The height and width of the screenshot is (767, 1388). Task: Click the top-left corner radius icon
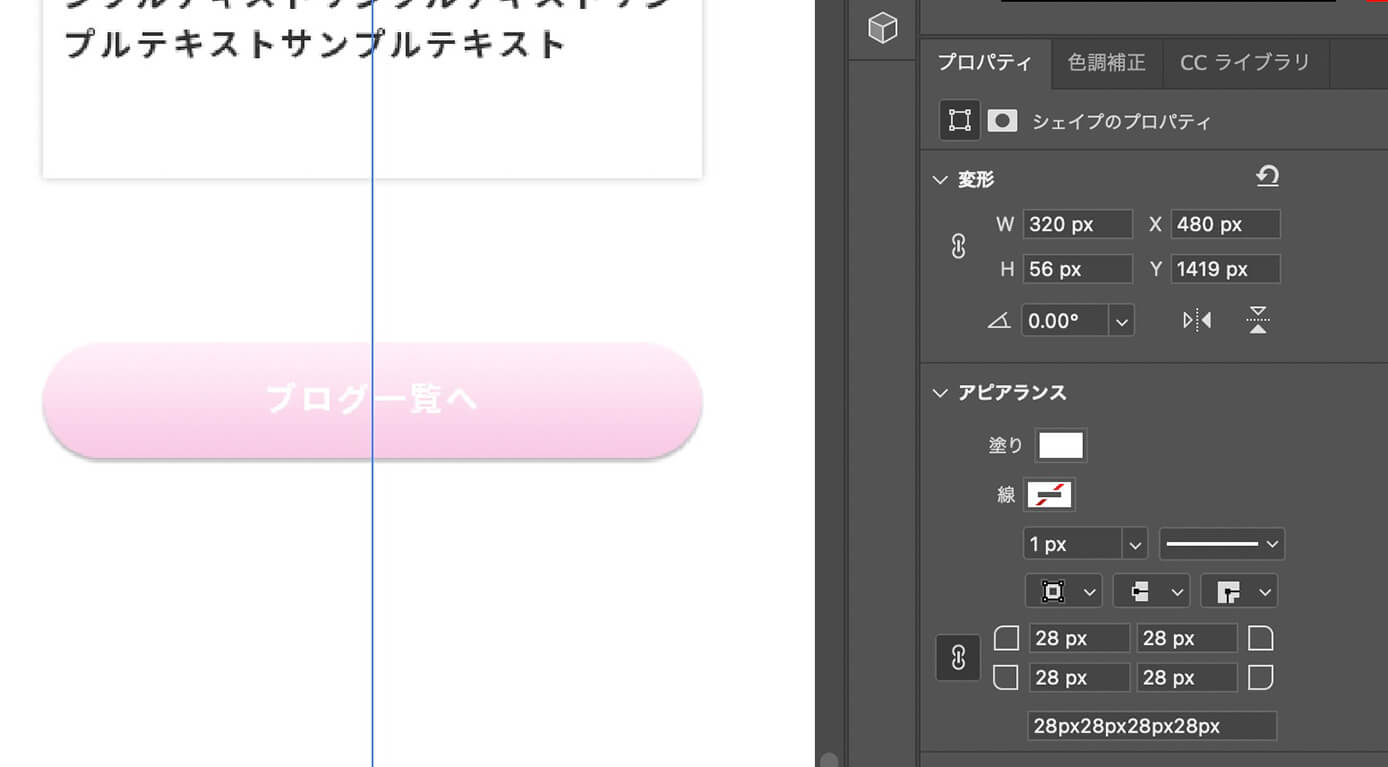1006,638
